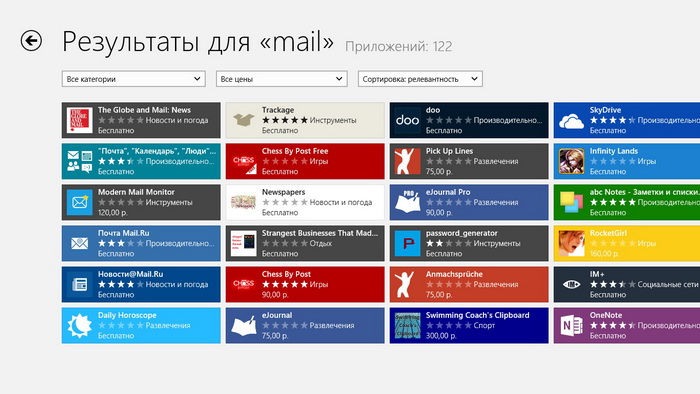Open the IM+ eye icon
700x394 pixels.
571,284
